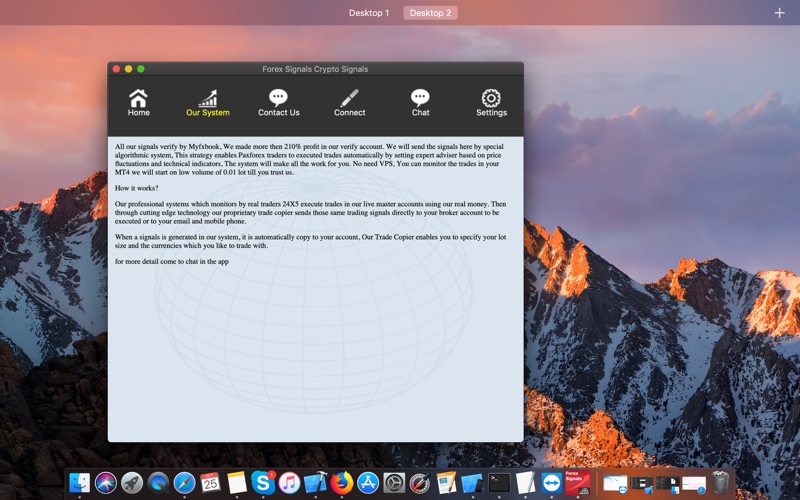Open Digital Color Meter dock icon

420,483
